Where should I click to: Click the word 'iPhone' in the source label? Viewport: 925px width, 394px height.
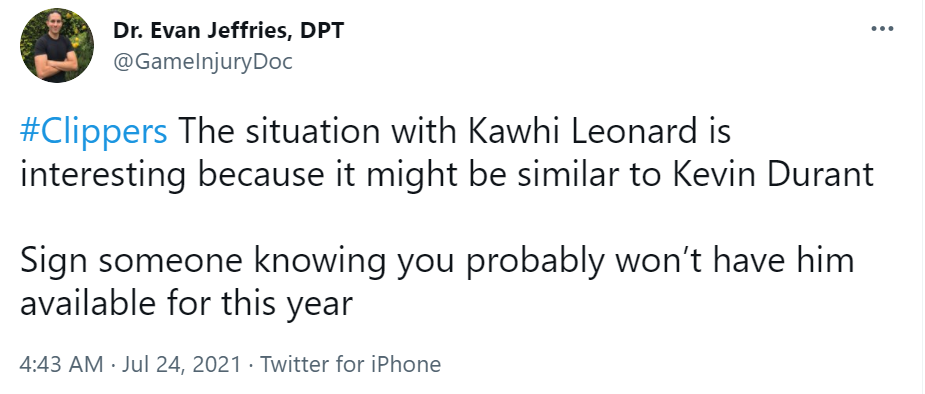(x=406, y=364)
